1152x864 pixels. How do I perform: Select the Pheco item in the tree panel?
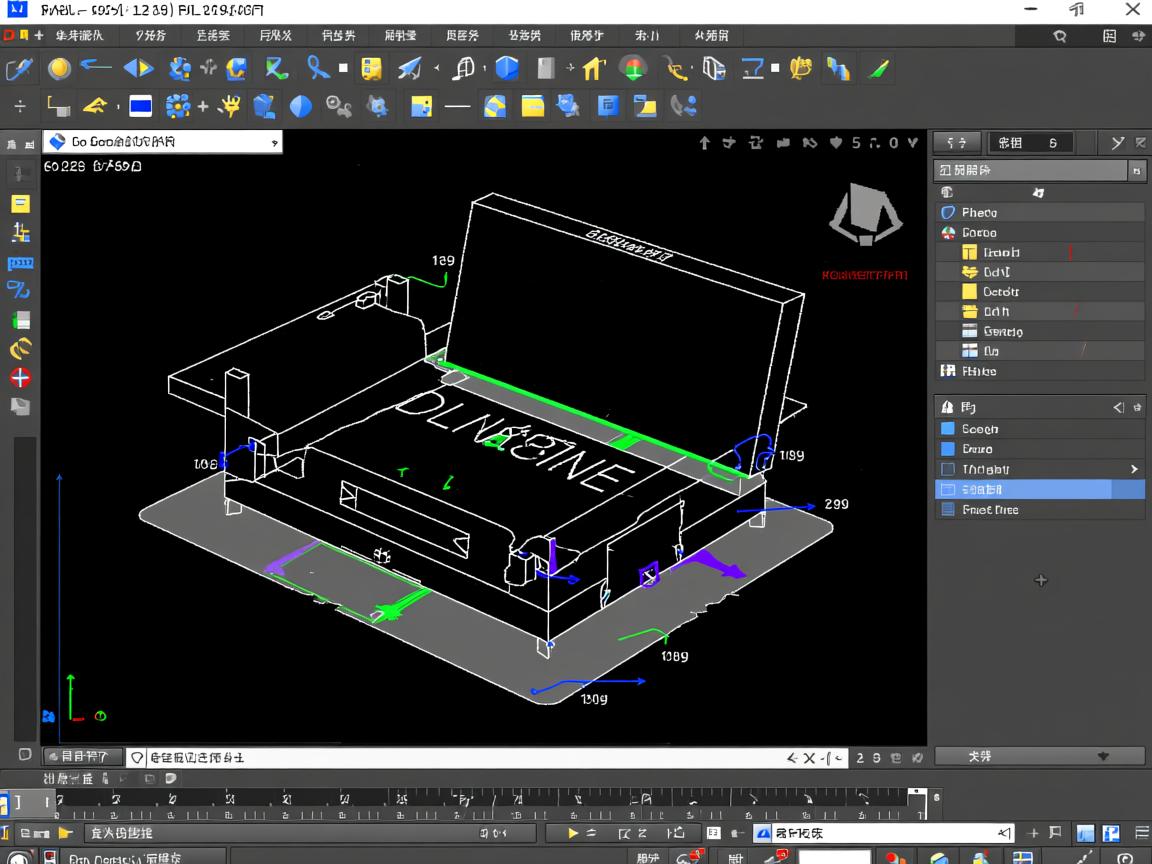click(979, 212)
